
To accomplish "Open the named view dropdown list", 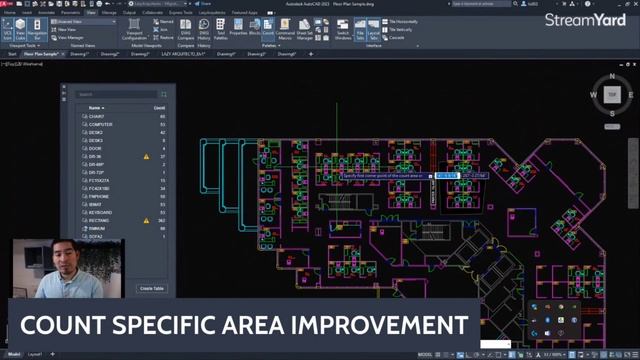I will [x=83, y=22].
